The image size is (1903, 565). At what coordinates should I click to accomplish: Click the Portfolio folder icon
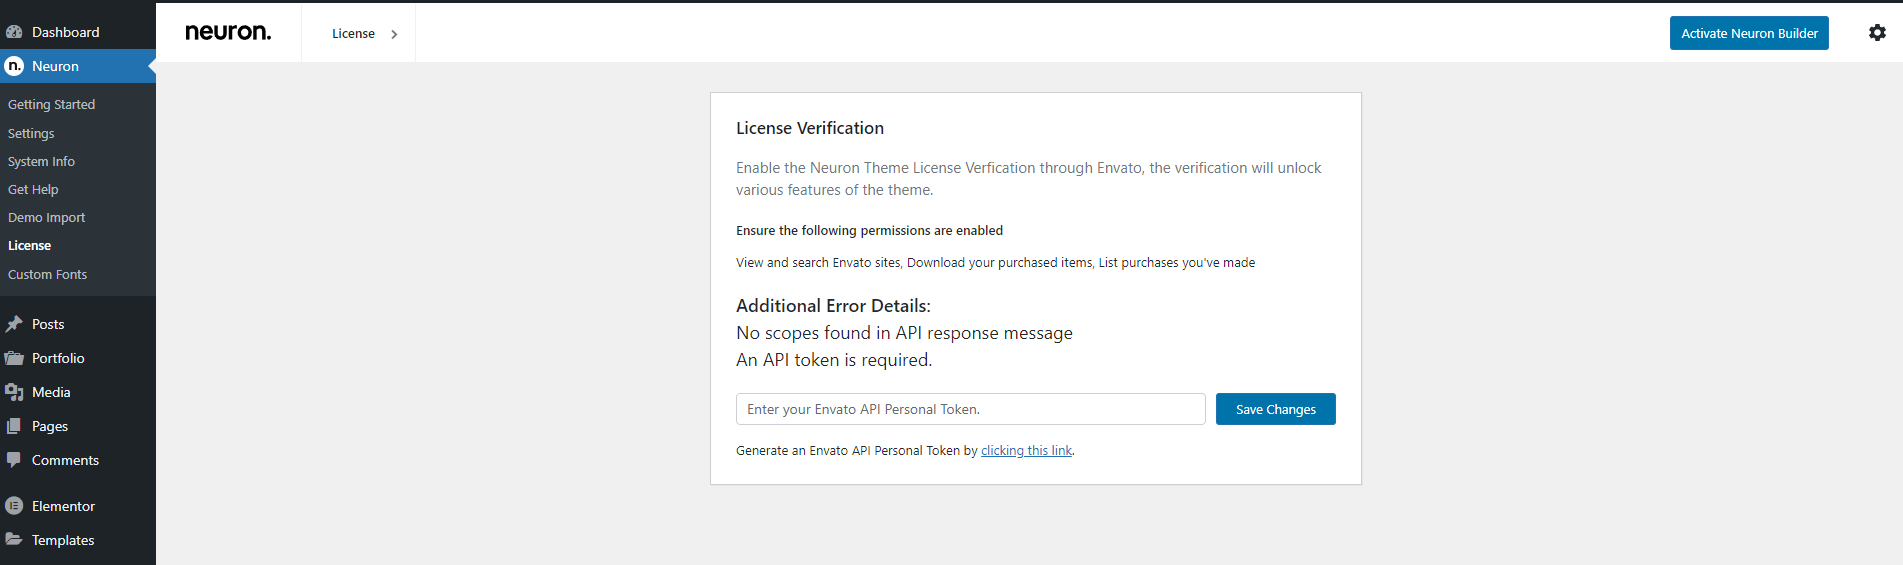pos(14,358)
